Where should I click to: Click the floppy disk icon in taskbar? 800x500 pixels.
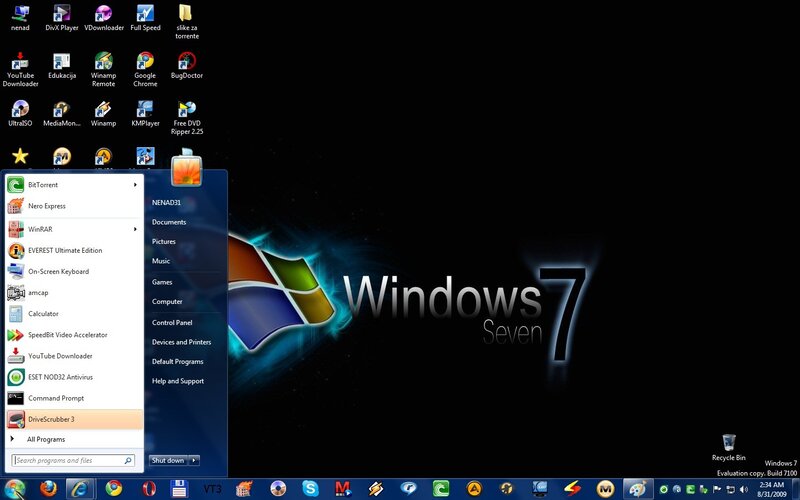pyautogui.click(x=179, y=489)
